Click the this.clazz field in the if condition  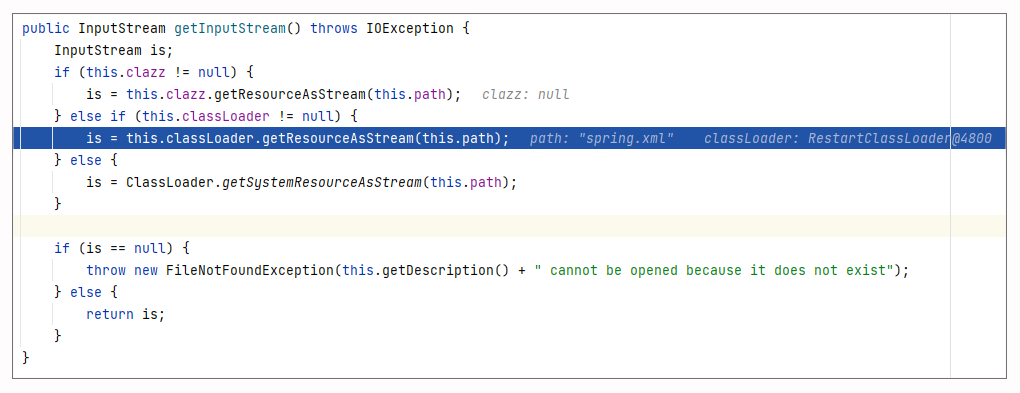[126, 72]
